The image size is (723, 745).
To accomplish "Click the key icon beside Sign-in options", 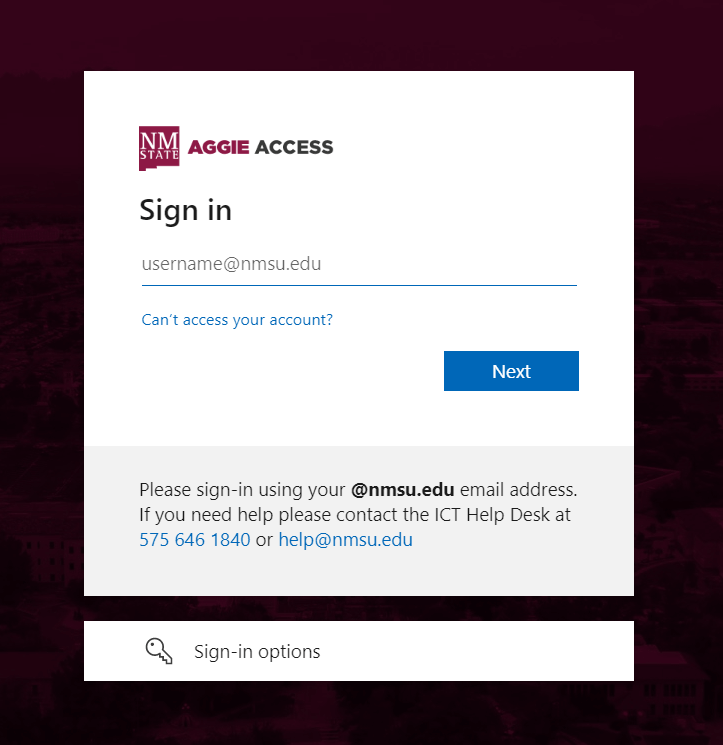I will click(159, 651).
